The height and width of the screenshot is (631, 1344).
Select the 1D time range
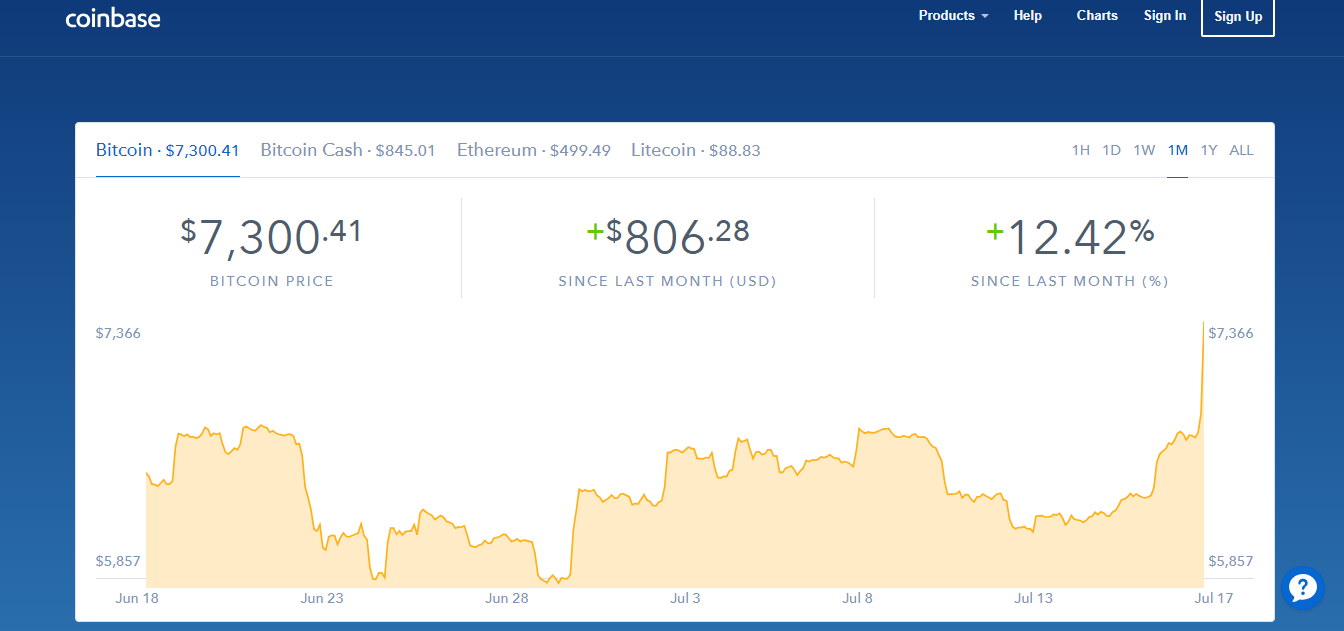point(1112,150)
